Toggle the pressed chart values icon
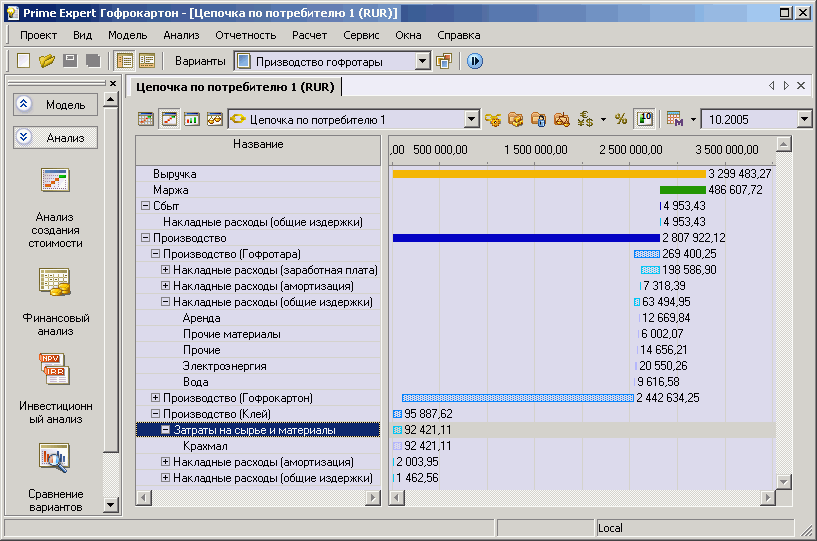 coord(644,119)
